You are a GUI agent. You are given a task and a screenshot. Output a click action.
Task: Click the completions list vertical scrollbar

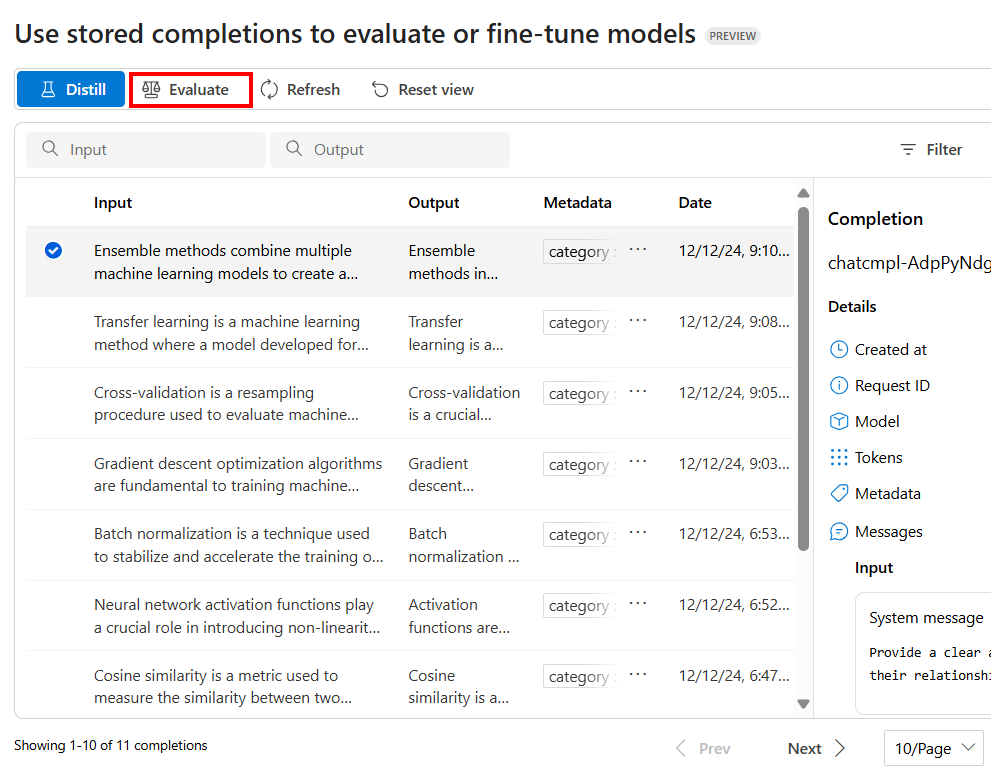coord(803,378)
